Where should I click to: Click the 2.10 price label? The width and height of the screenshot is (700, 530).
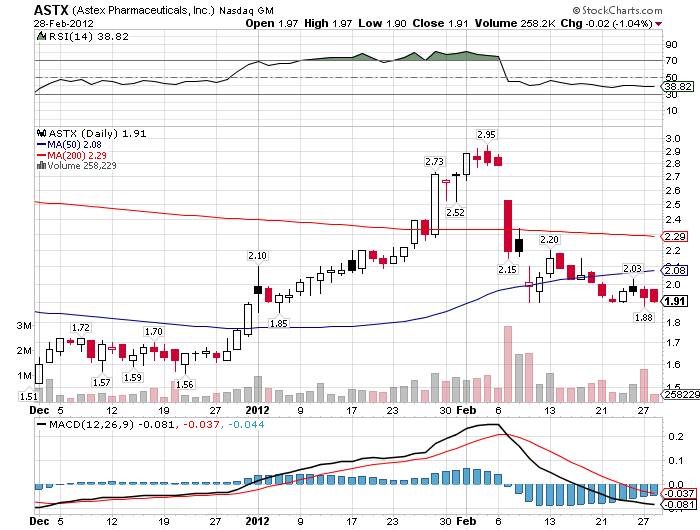(257, 255)
